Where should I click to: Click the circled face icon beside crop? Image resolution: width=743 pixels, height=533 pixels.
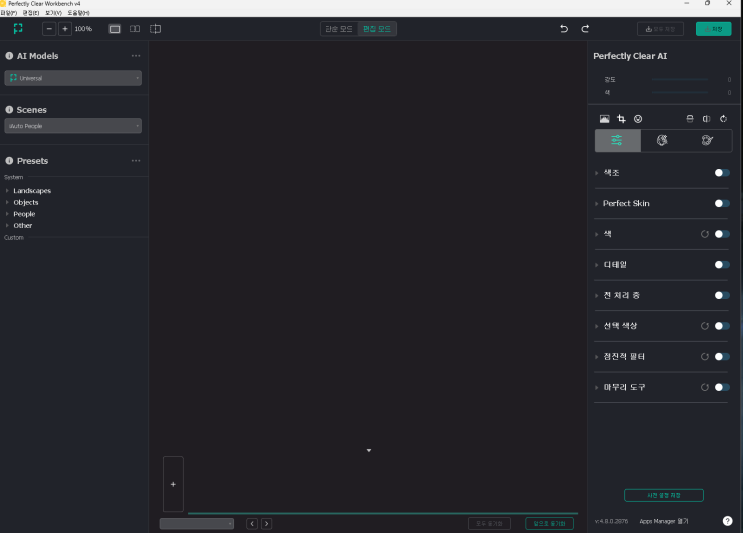tap(638, 119)
